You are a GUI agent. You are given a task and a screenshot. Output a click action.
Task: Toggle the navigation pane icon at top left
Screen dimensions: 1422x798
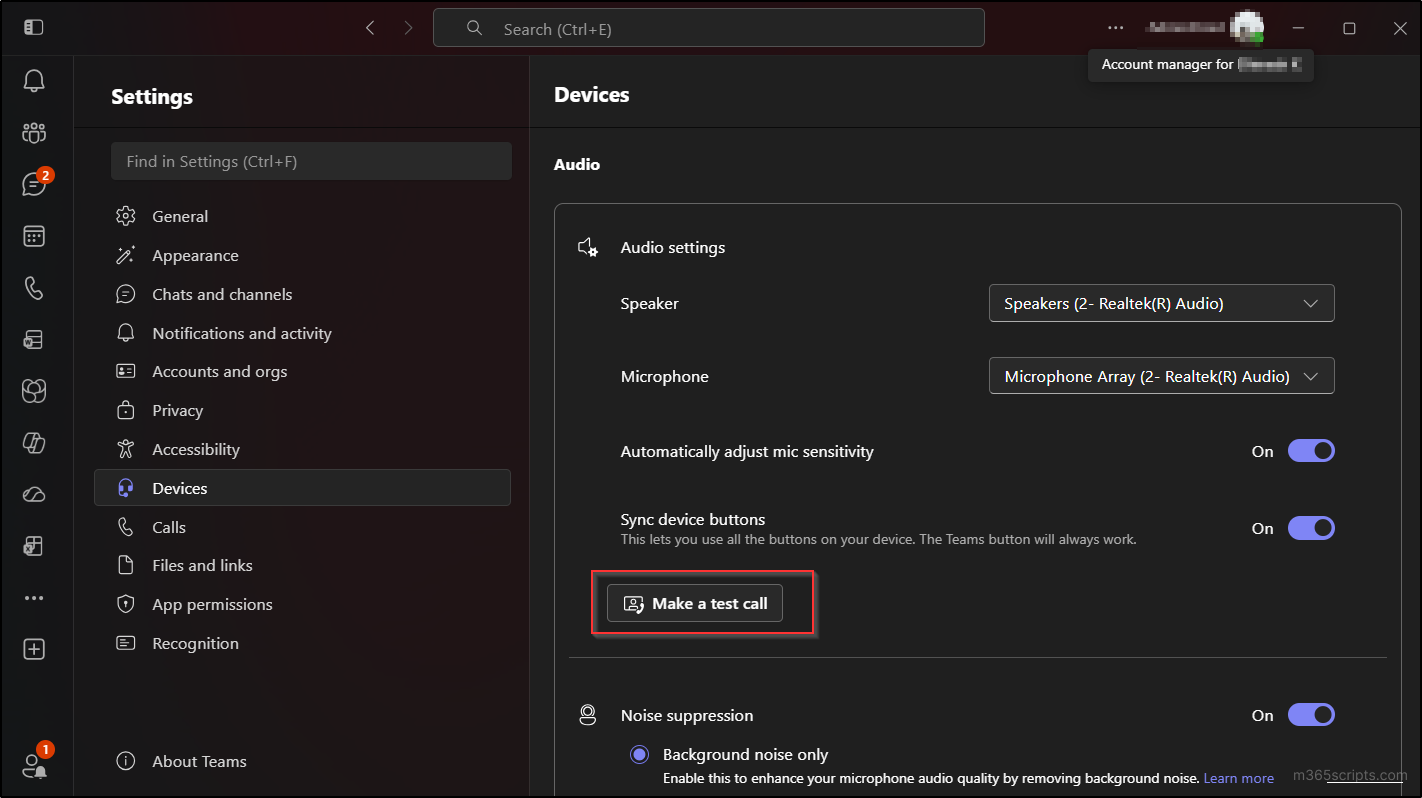[x=34, y=28]
